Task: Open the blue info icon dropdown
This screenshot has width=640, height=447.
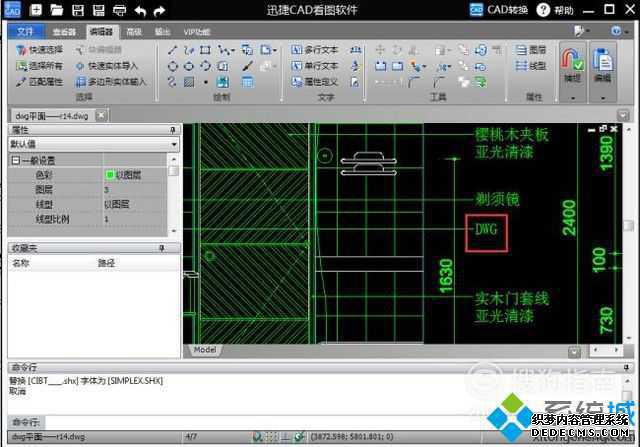Action: point(619,31)
